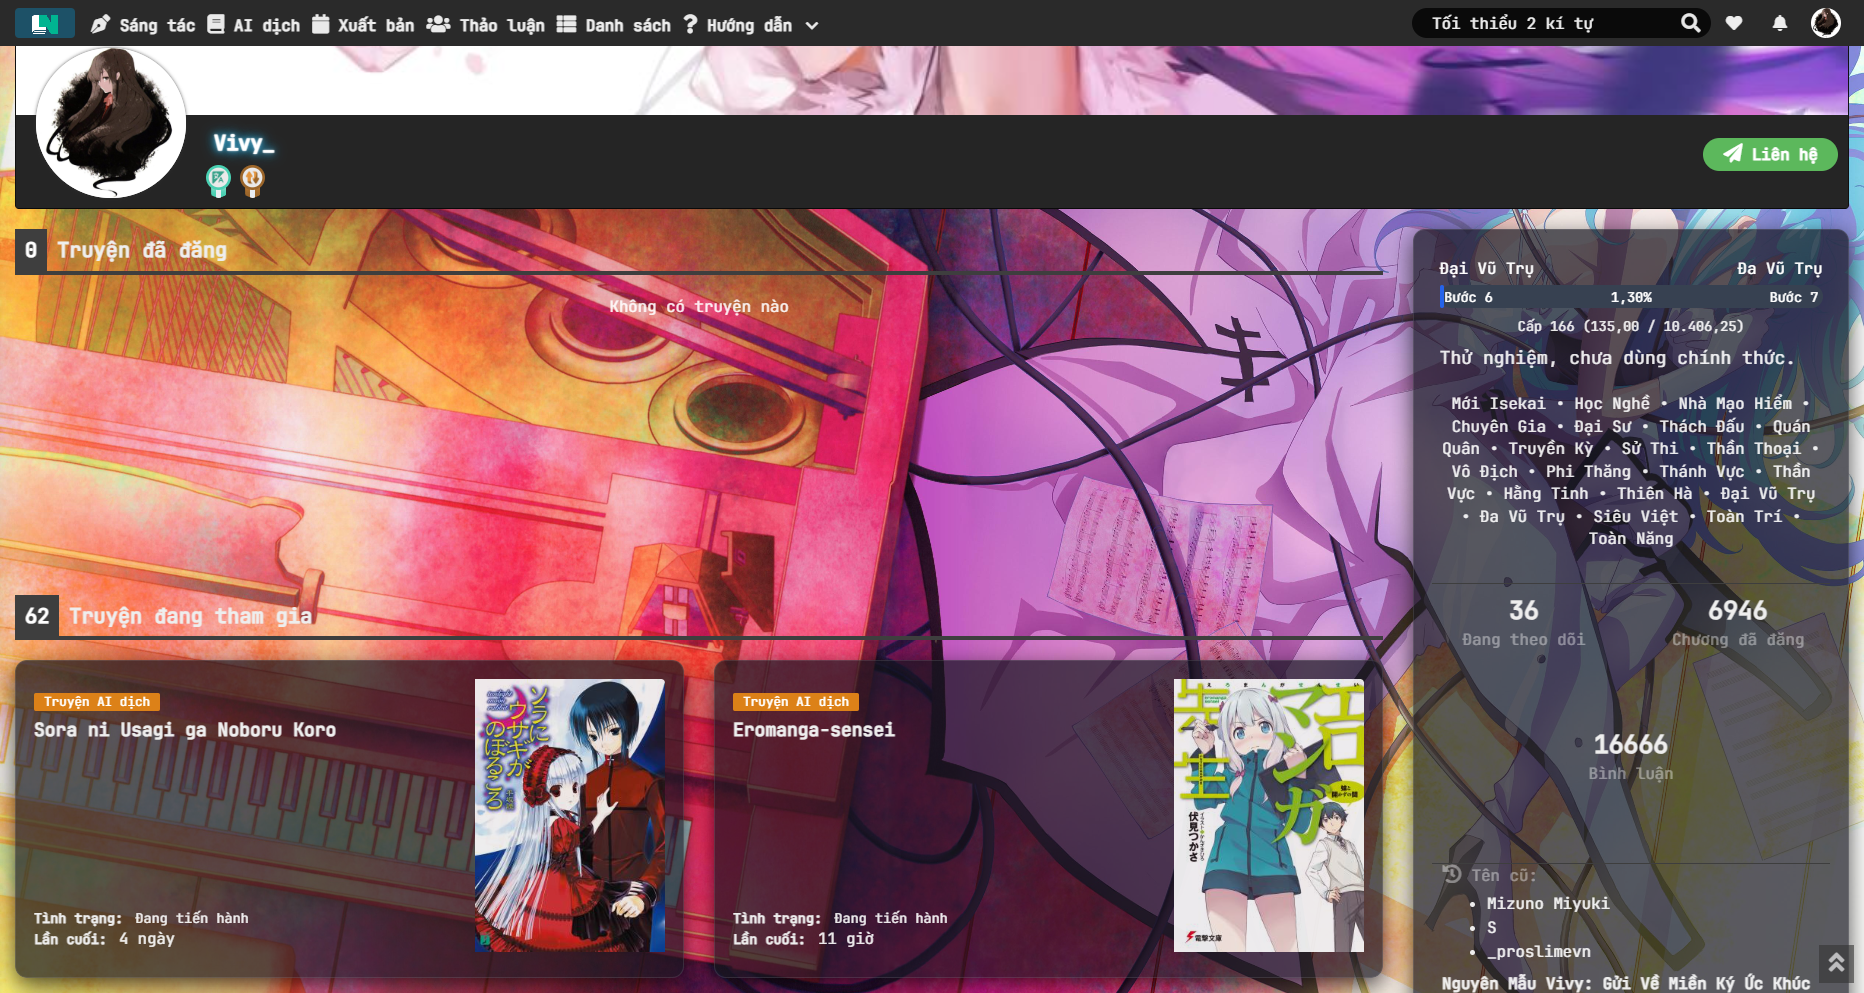
Task: Go to Xuất bản section
Action: [x=363, y=25]
